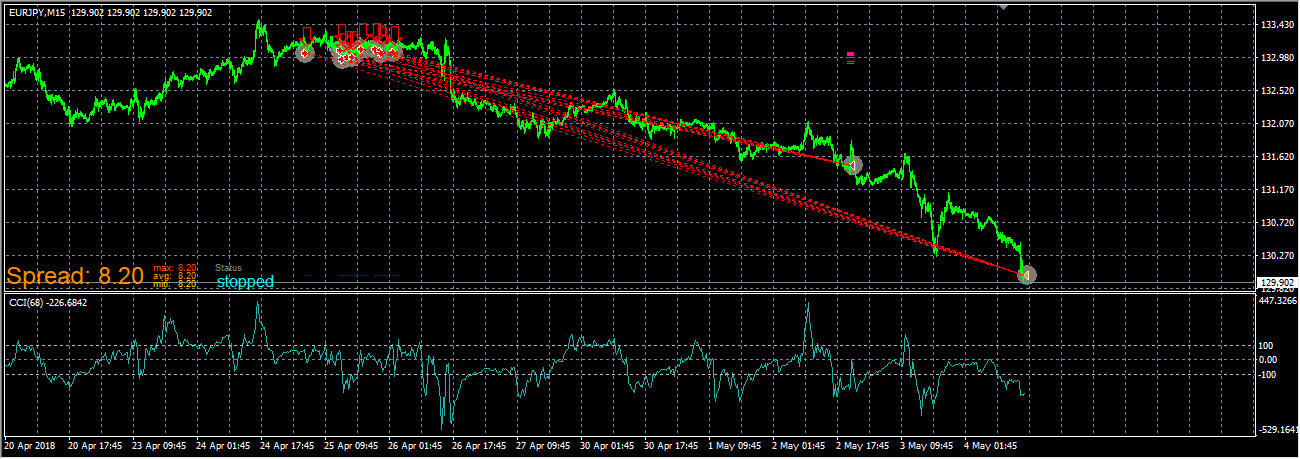Click the 4 May 01:45 time label
1300x459 pixels.
tap(990, 445)
